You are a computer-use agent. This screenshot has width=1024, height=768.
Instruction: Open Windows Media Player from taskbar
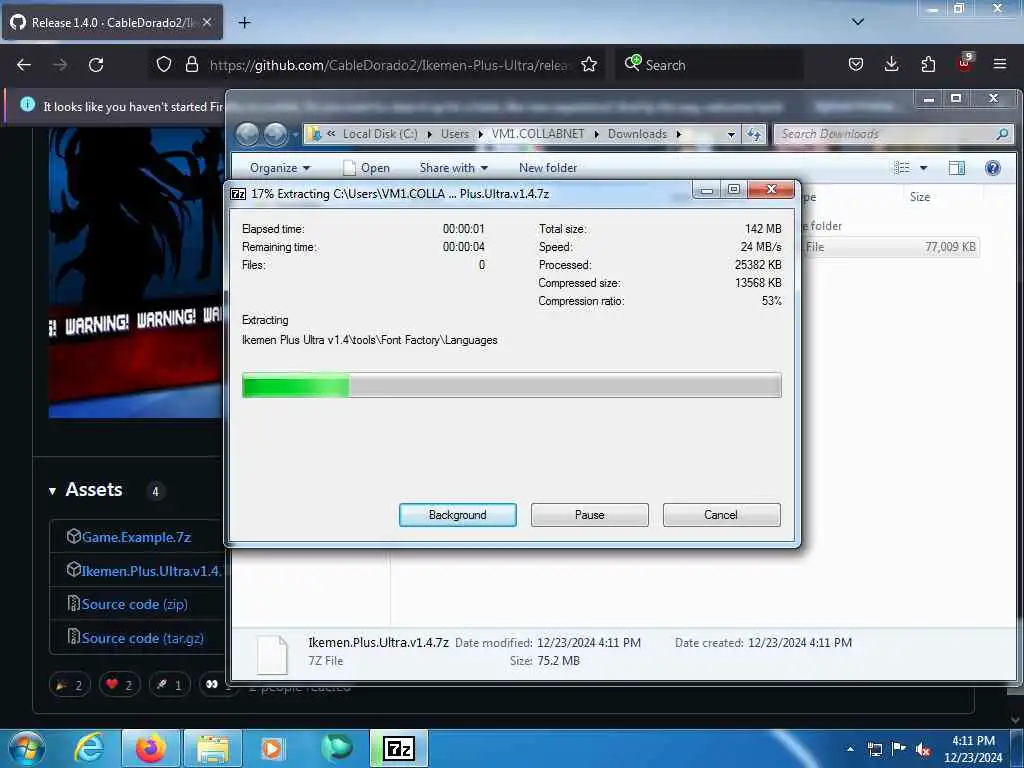click(x=273, y=748)
